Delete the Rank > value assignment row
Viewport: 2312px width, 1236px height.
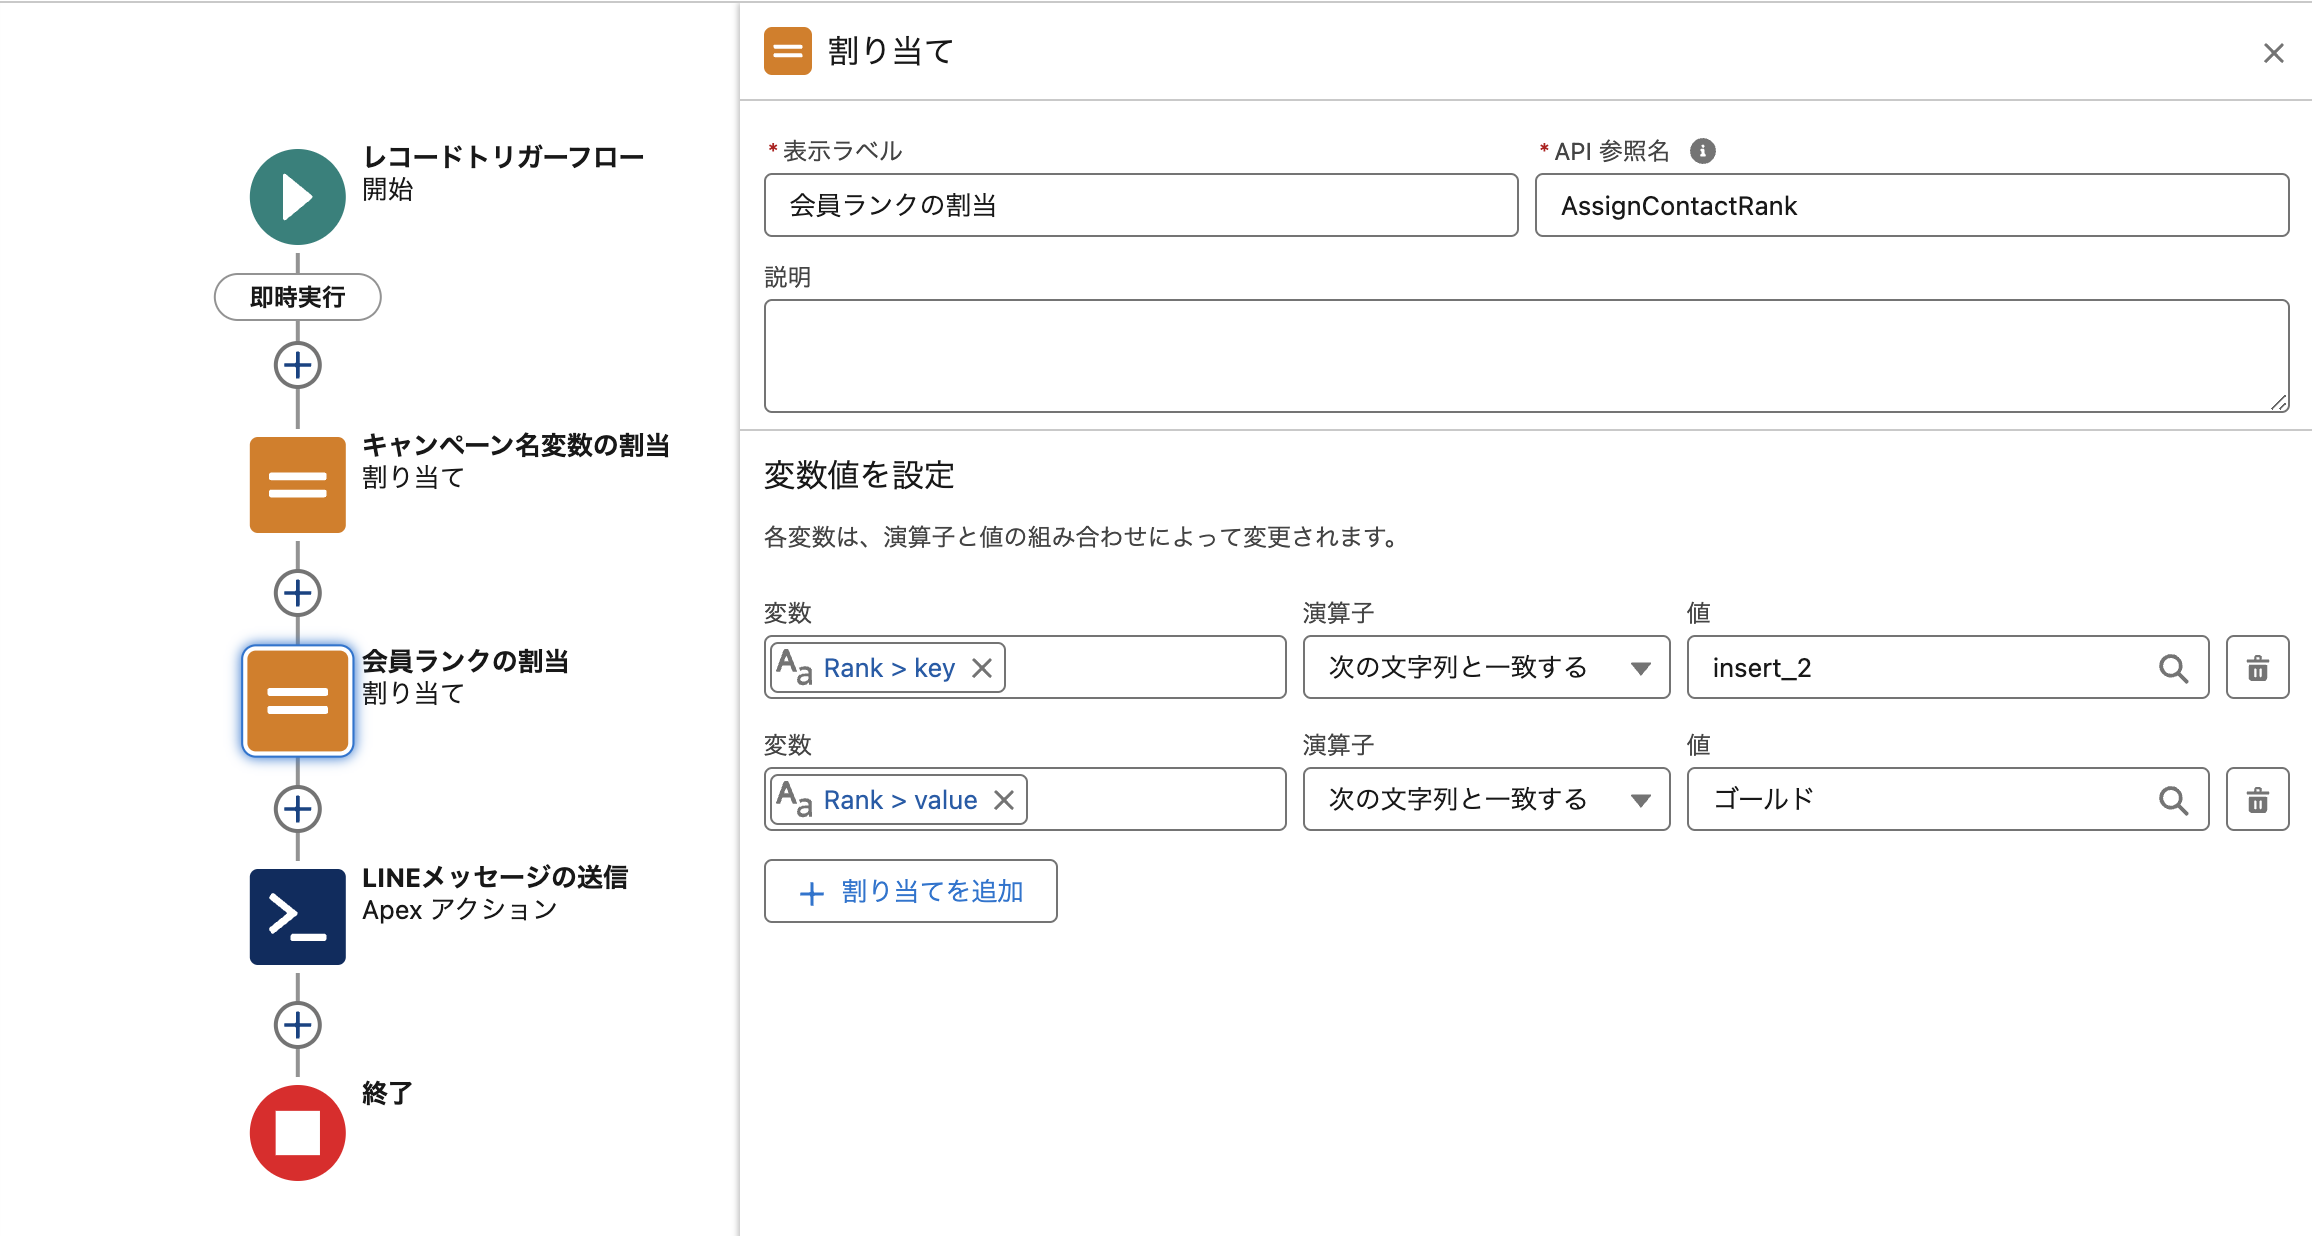tap(2257, 800)
